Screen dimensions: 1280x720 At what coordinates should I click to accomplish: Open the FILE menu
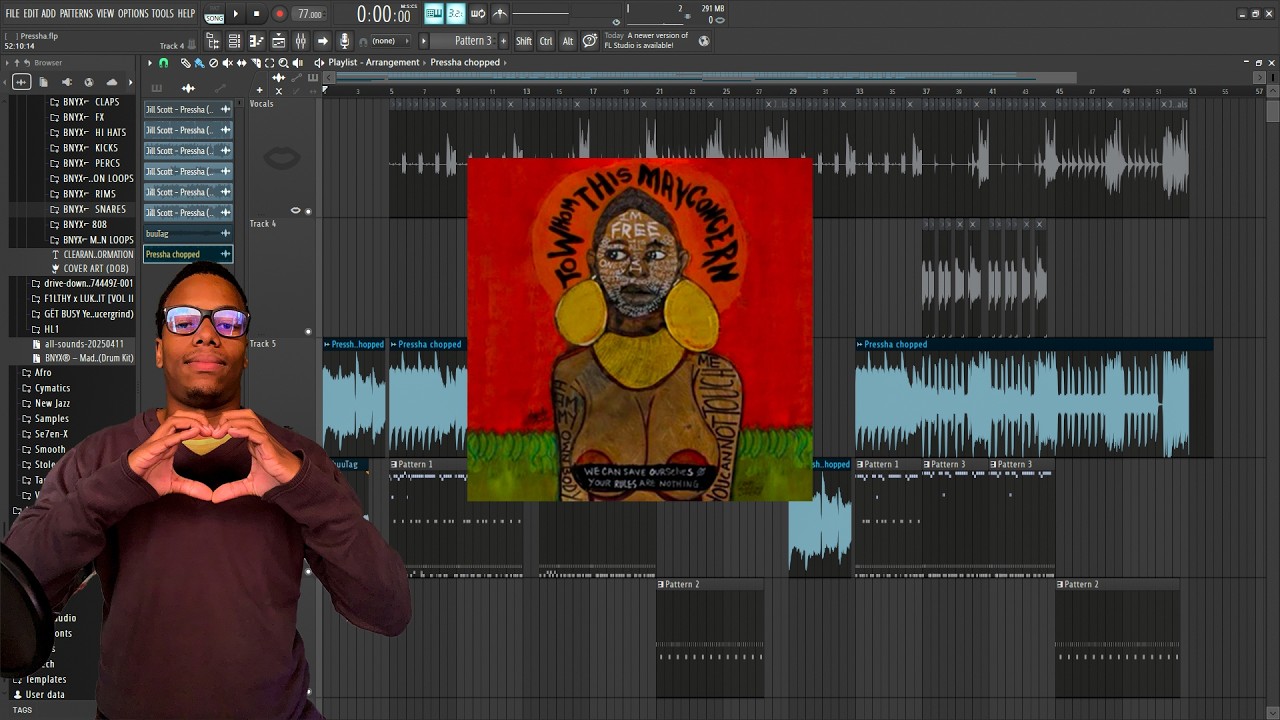coord(13,14)
